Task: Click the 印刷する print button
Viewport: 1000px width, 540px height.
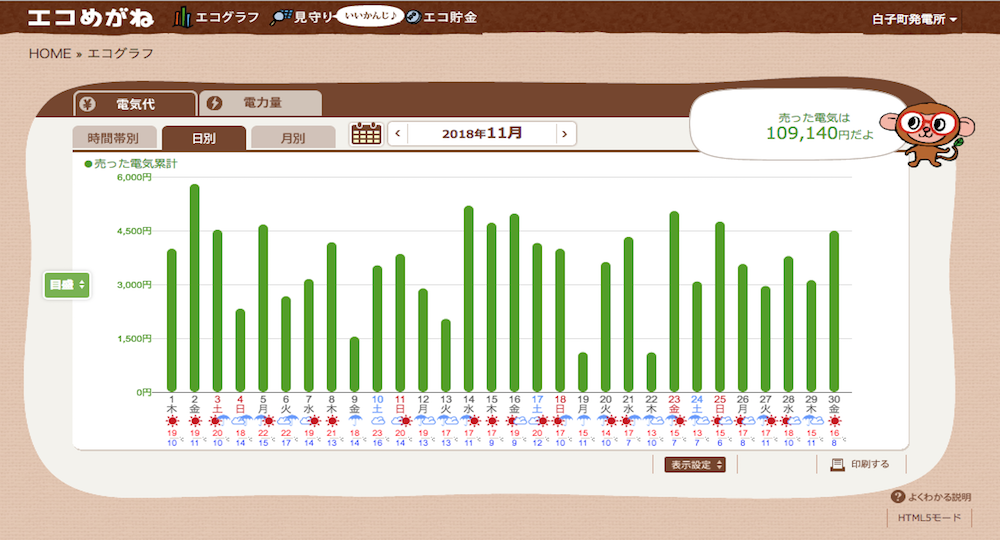Action: point(860,464)
